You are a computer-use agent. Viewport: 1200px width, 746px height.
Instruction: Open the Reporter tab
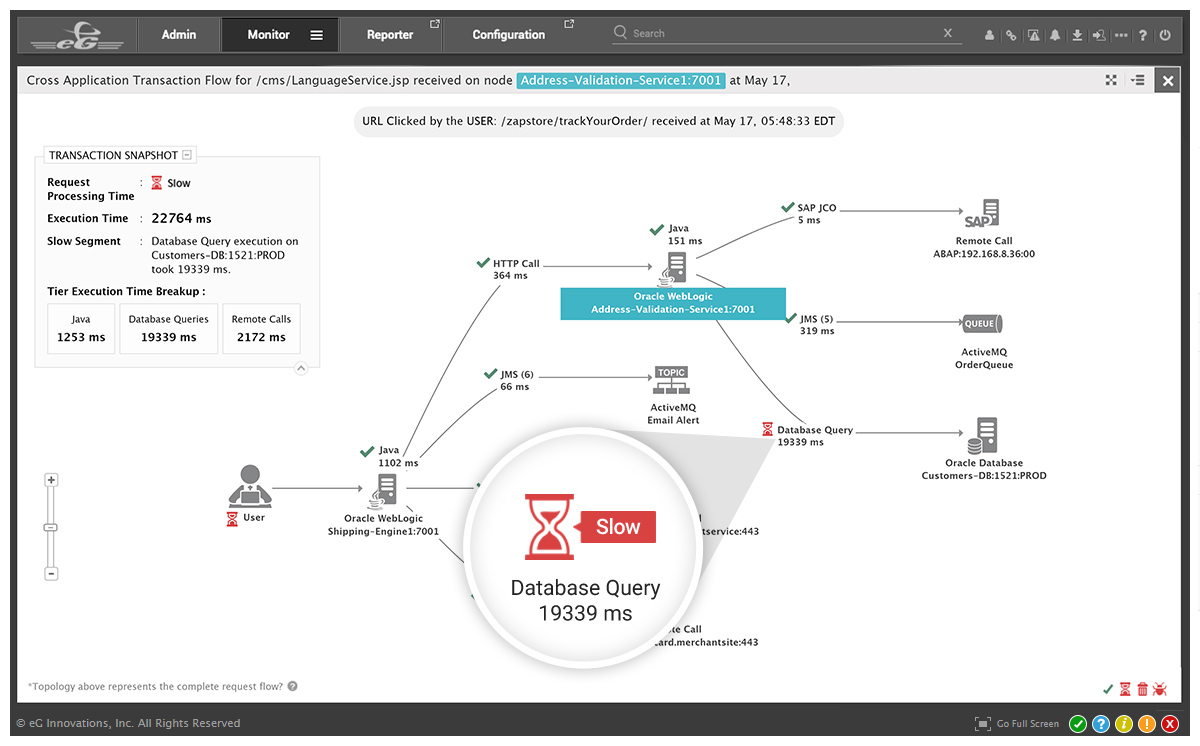point(390,34)
